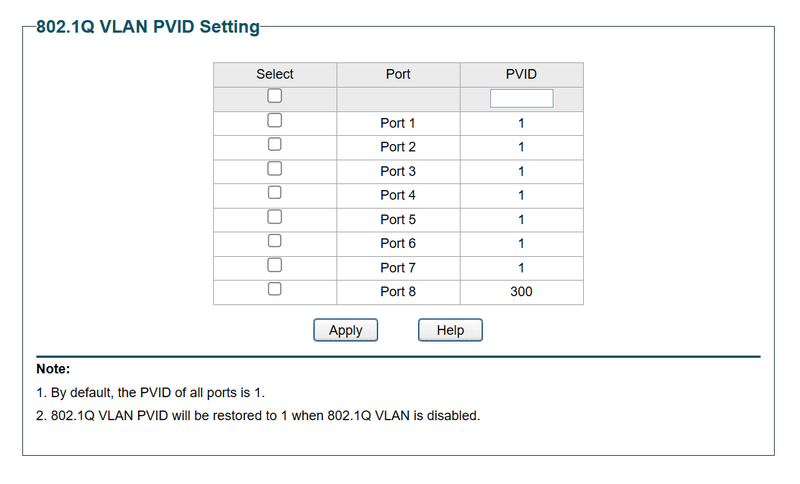The width and height of the screenshot is (800, 484).
Task: Click the Port 8 label cell
Action: pos(398,292)
